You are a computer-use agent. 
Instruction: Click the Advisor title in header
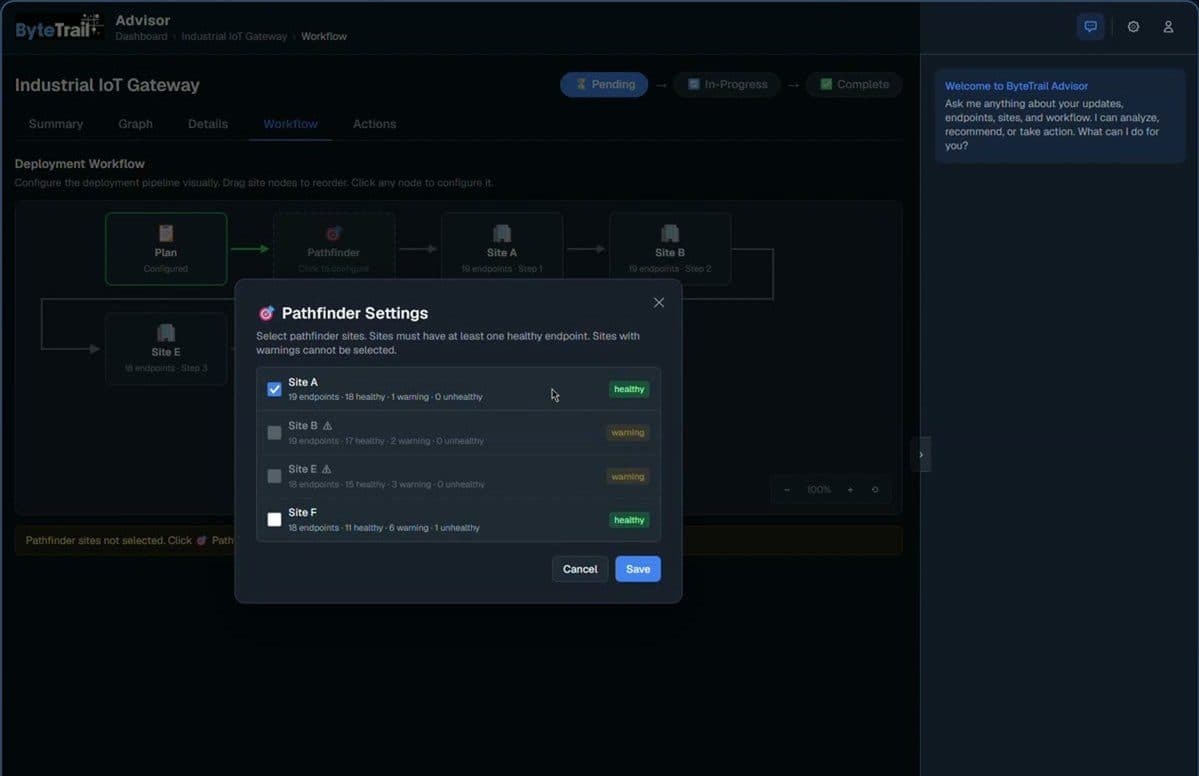pos(143,20)
